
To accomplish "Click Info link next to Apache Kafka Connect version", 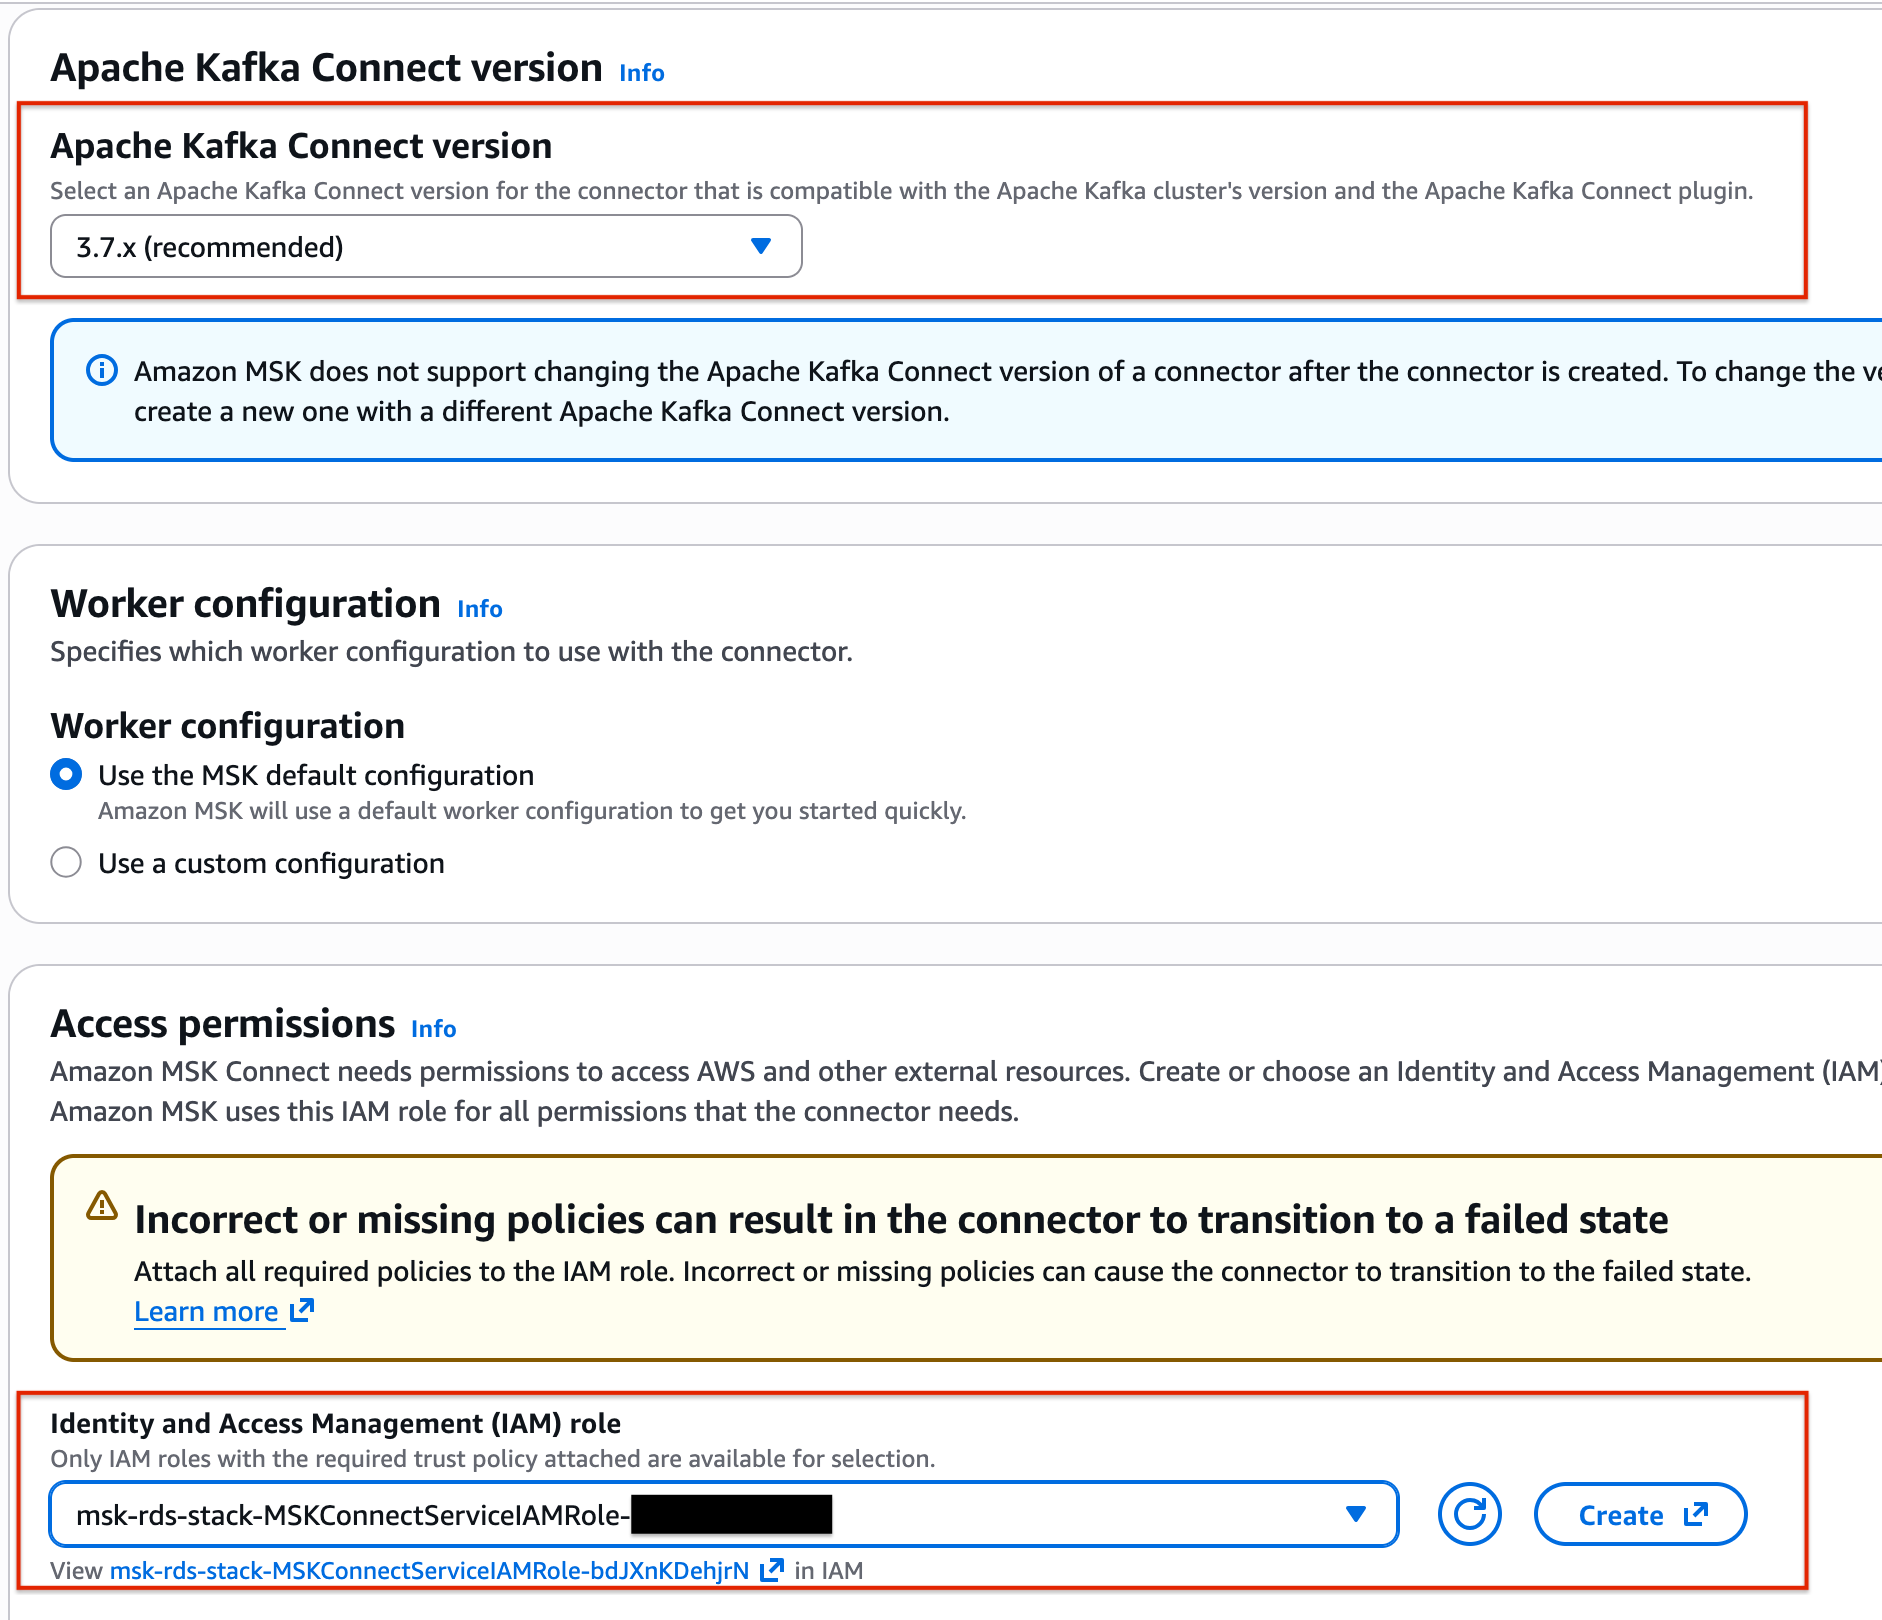I will 641,73.
